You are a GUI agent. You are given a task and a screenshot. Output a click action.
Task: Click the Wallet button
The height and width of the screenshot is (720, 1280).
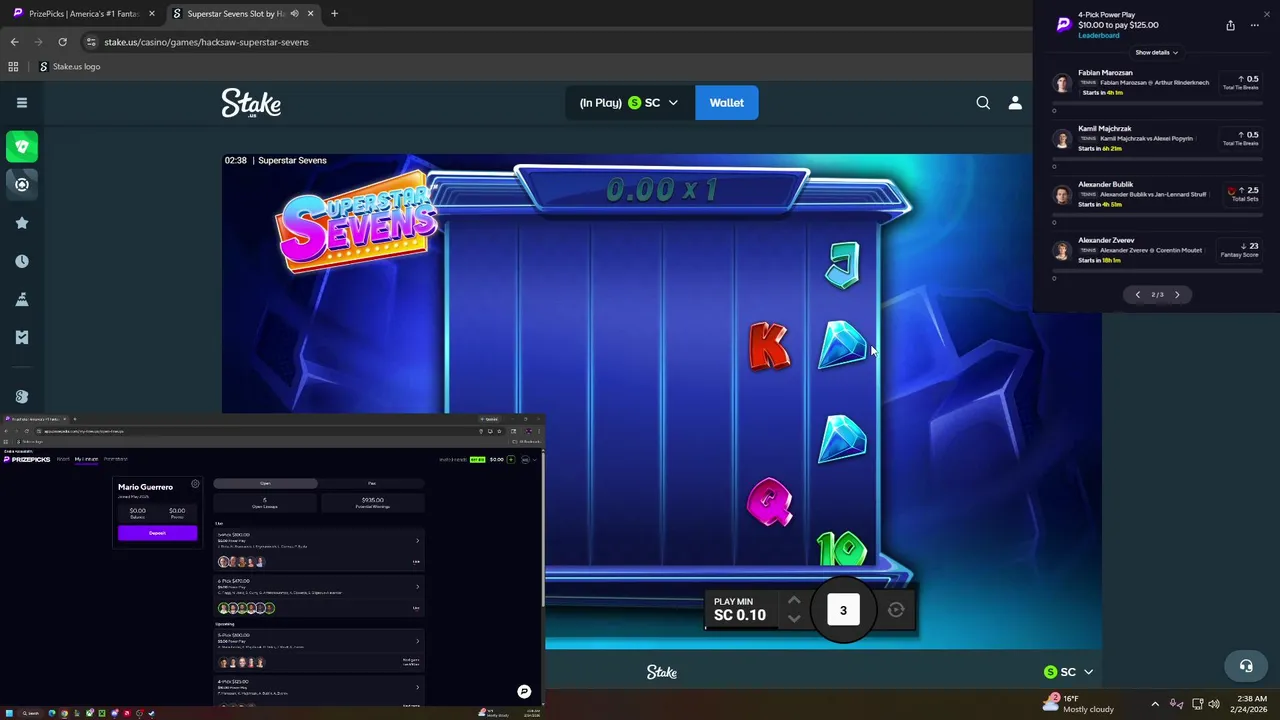[x=727, y=103]
